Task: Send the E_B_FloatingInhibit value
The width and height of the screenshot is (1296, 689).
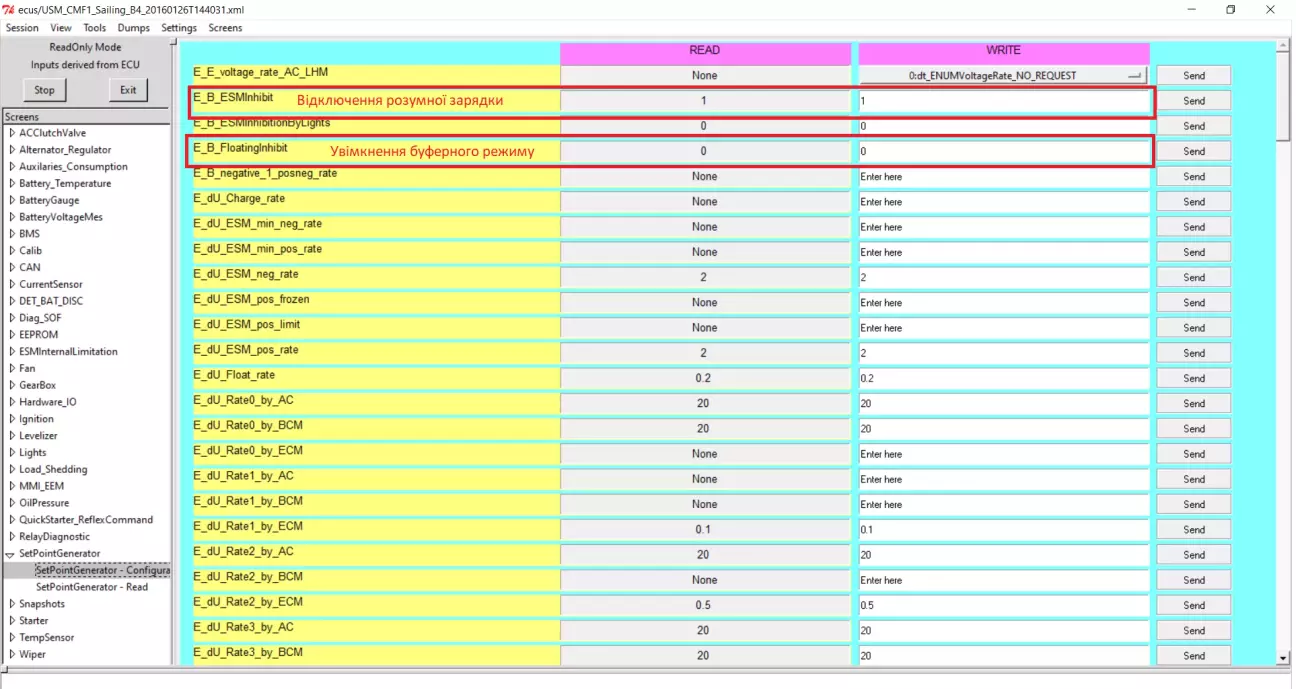Action: 1194,151
